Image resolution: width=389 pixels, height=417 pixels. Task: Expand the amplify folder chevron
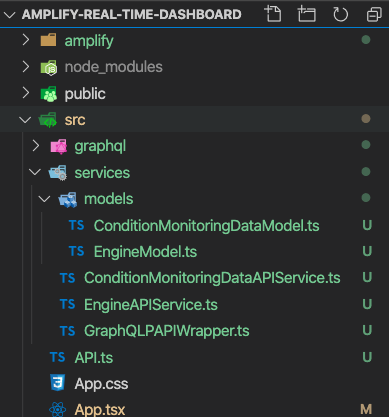tap(26, 40)
